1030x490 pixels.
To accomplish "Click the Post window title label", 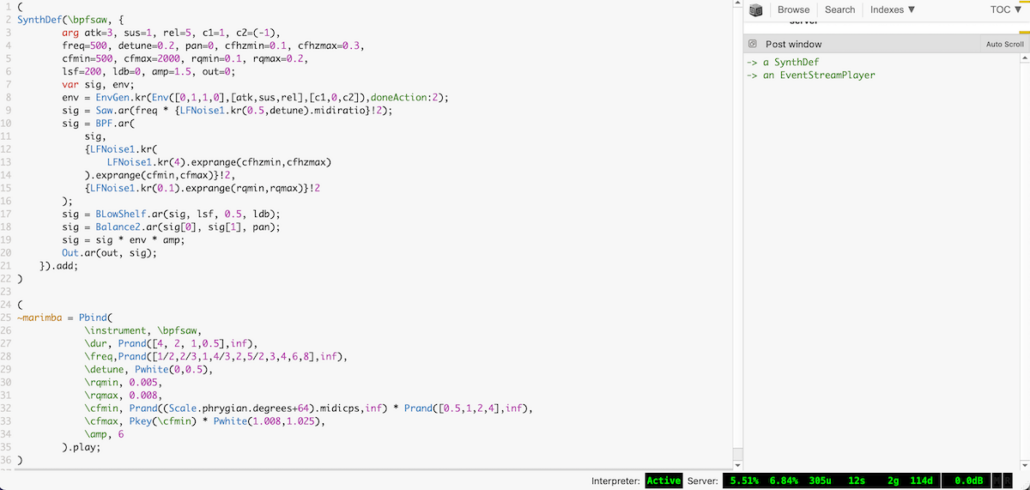I will click(x=794, y=44).
